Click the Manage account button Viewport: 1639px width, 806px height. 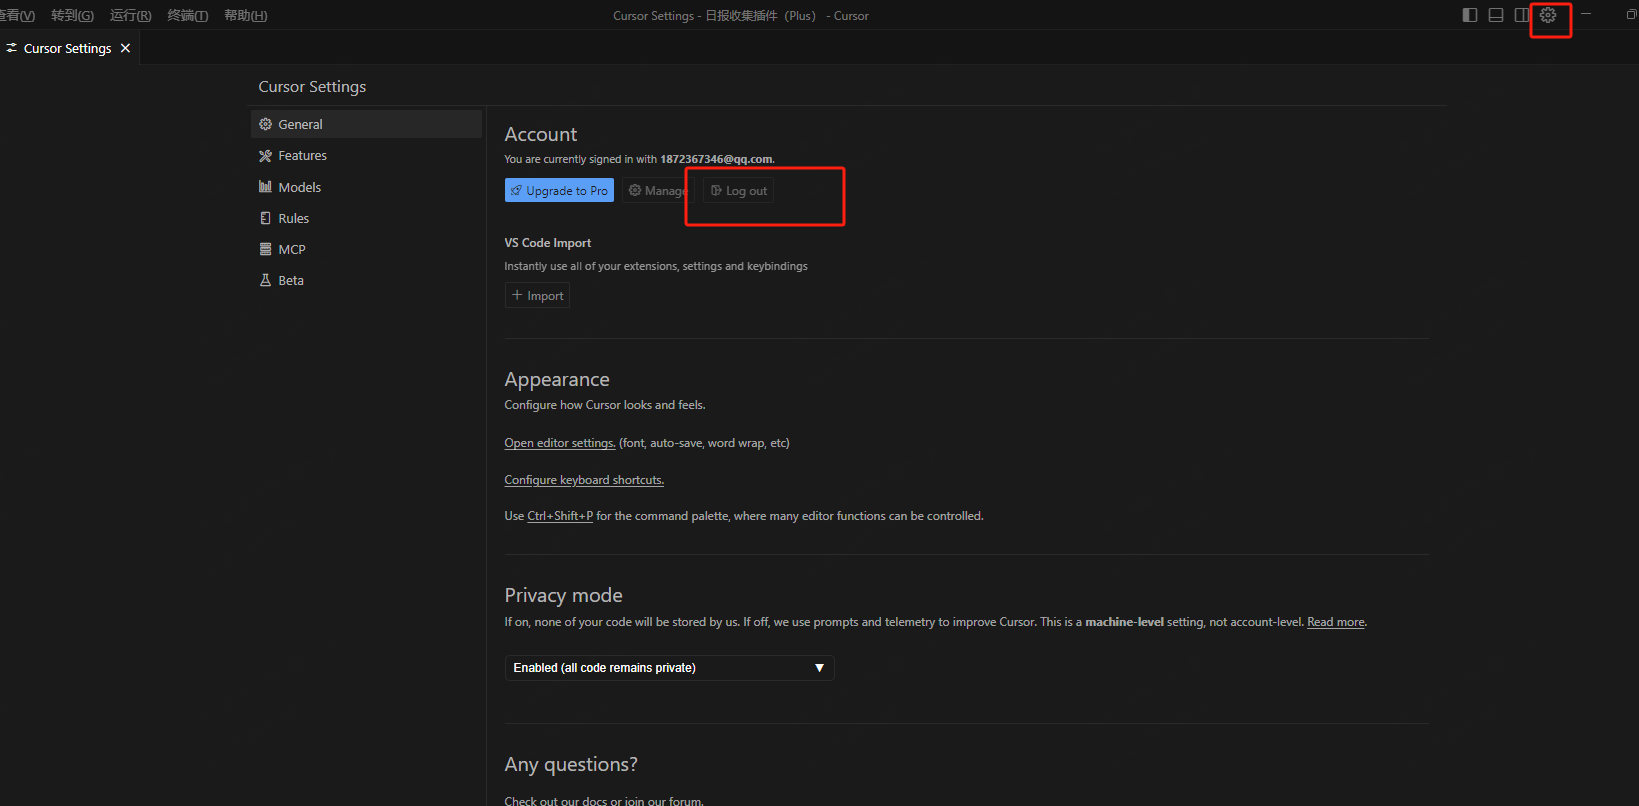click(x=657, y=190)
